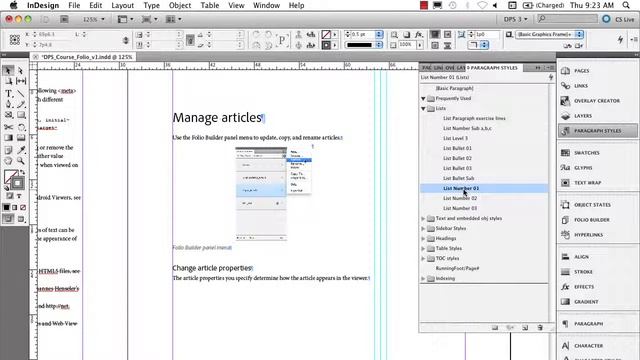Select the Direct Selection tool
This screenshot has width=640, height=360.
click(20, 71)
